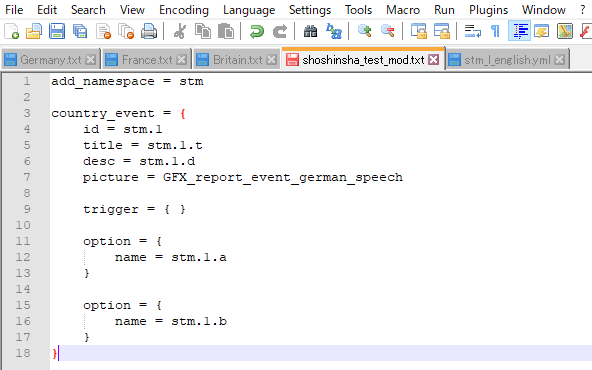Open the Language menu
The height and width of the screenshot is (370, 592).
pos(249,9)
